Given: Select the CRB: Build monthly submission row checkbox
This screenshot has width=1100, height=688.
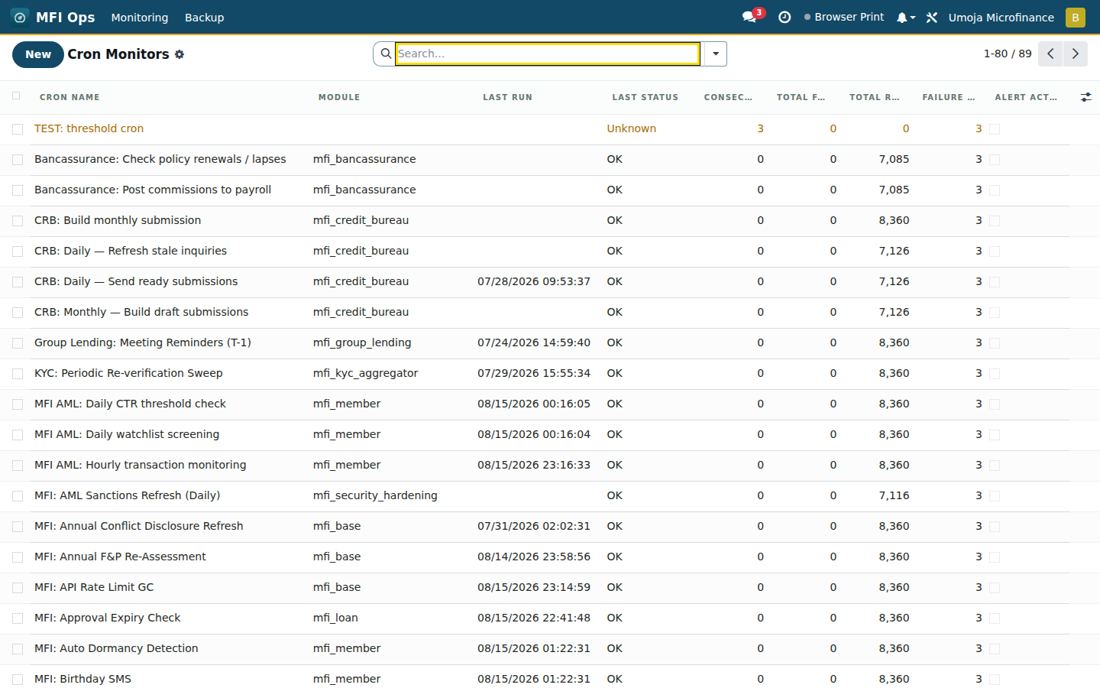Looking at the screenshot, I should click(18, 221).
